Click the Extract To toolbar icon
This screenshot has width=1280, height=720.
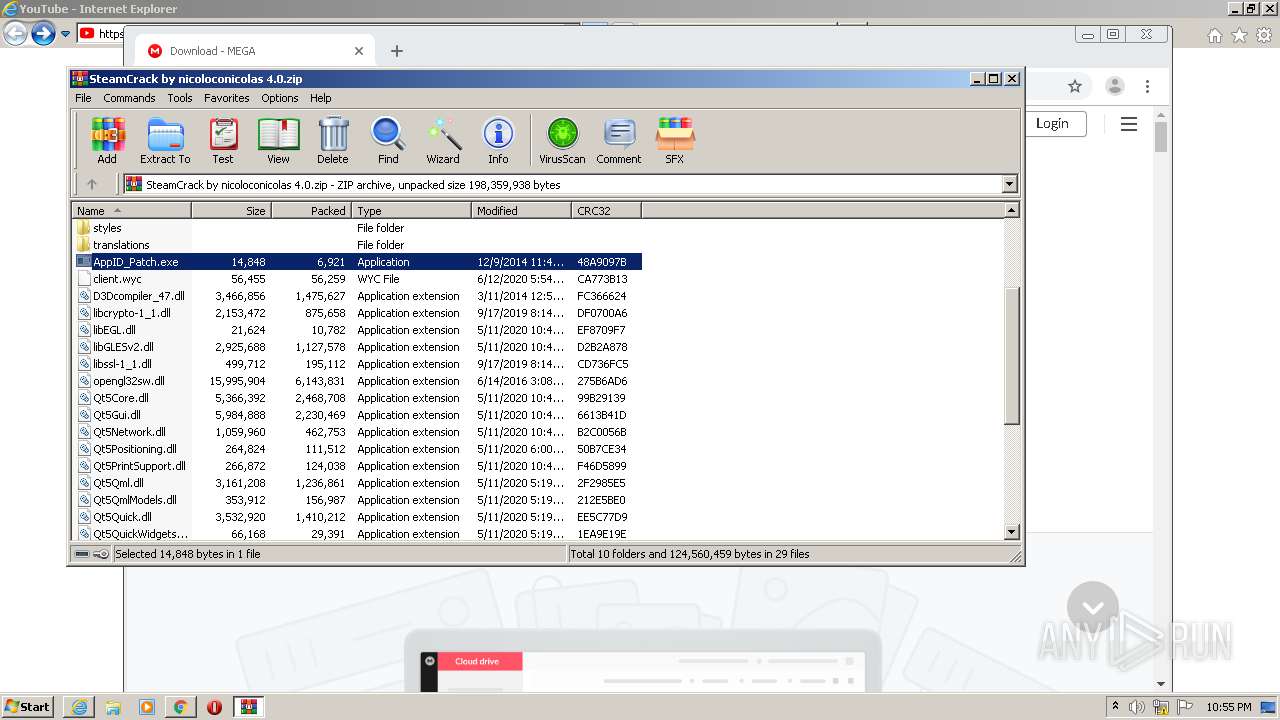coord(165,140)
